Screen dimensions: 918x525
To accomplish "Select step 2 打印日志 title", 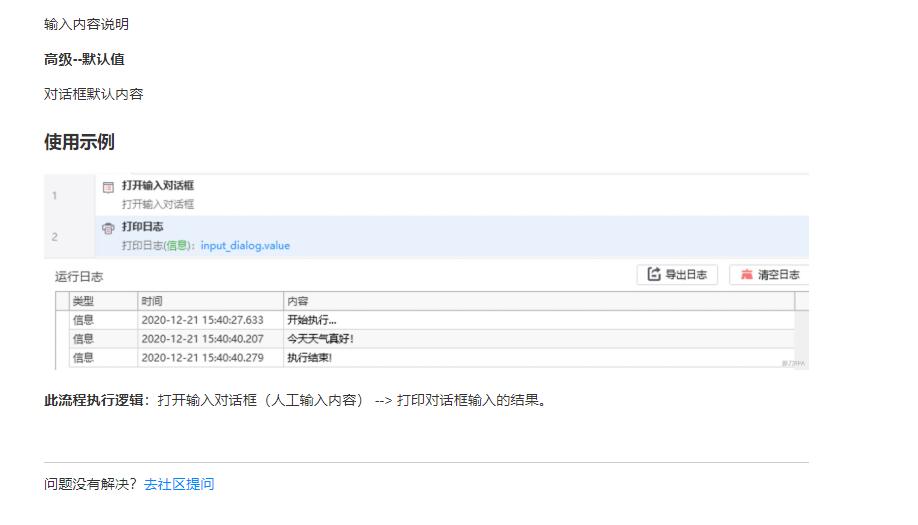I will pyautogui.click(x=142, y=227).
